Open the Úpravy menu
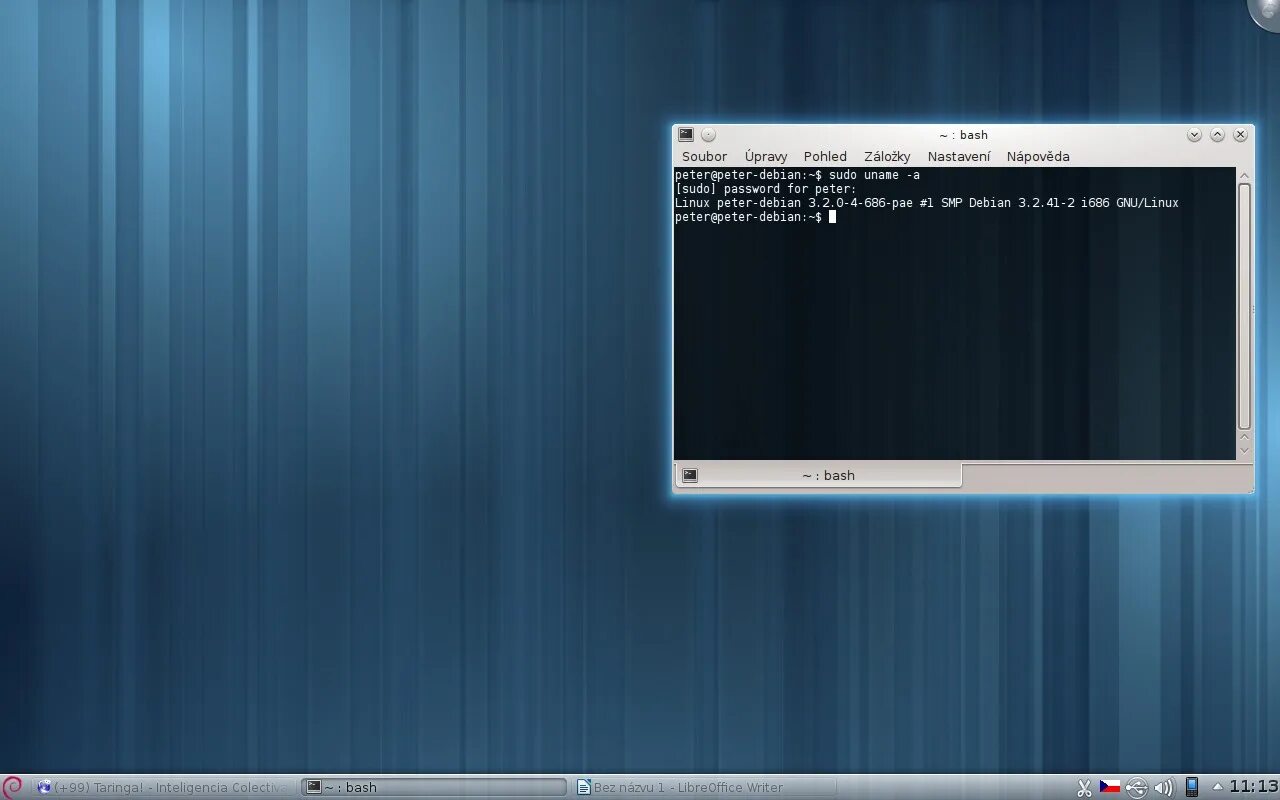The width and height of the screenshot is (1280, 800). click(x=766, y=156)
